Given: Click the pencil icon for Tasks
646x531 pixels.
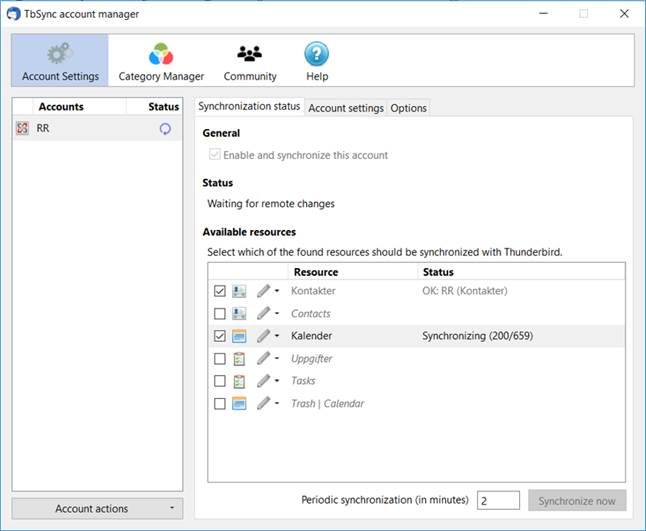Looking at the screenshot, I should pyautogui.click(x=263, y=381).
